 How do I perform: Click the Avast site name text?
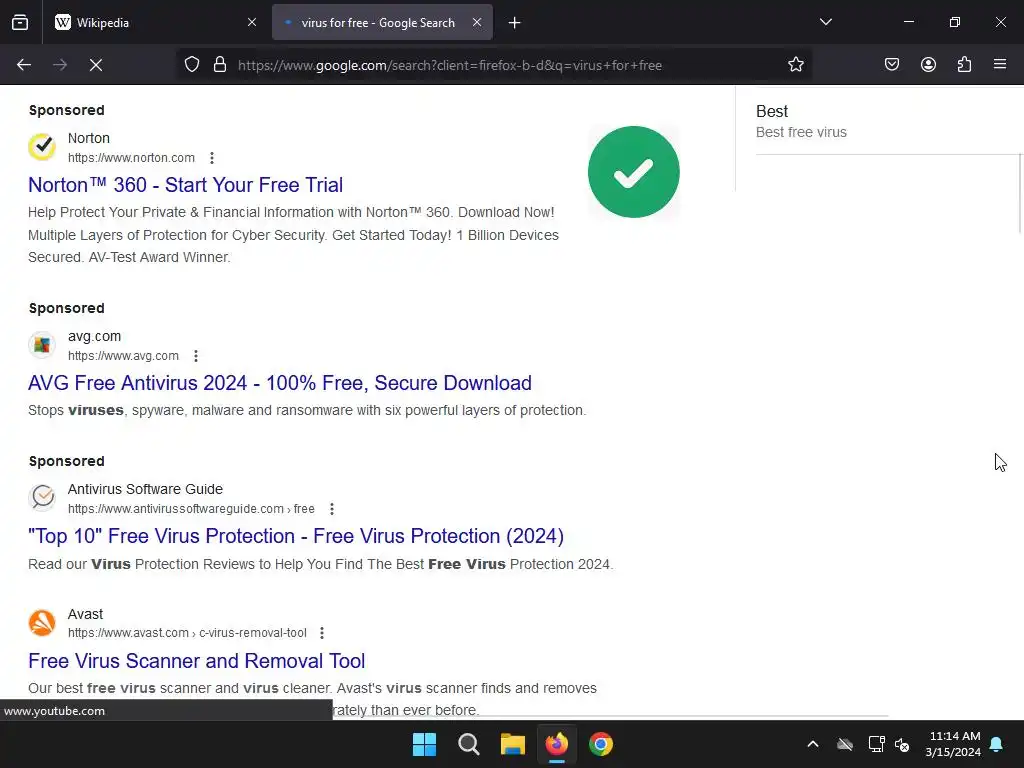click(x=86, y=615)
